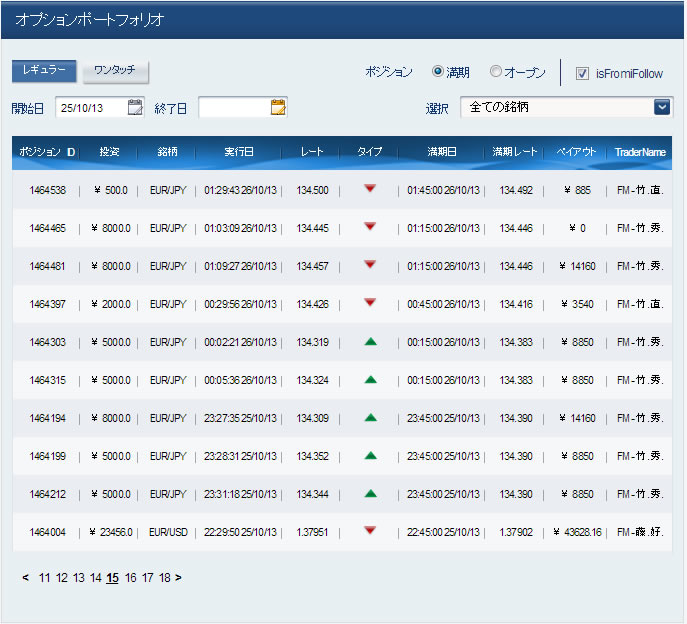The height and width of the screenshot is (624, 687).
Task: Select the オープン position radio button
Action: pyautogui.click(x=496, y=71)
